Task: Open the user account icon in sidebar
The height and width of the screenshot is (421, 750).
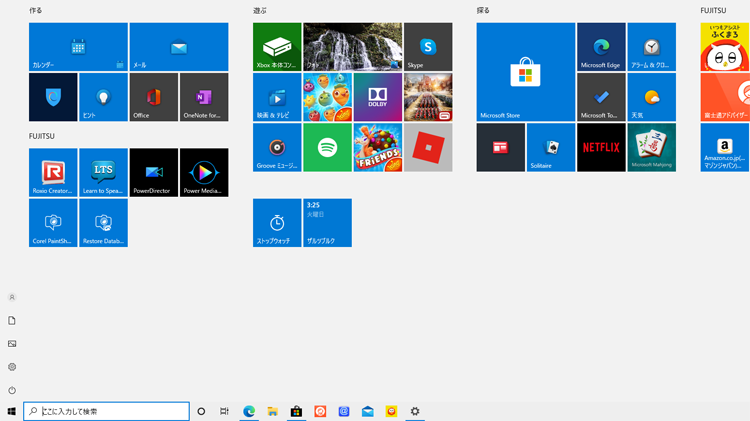Action: coord(12,298)
